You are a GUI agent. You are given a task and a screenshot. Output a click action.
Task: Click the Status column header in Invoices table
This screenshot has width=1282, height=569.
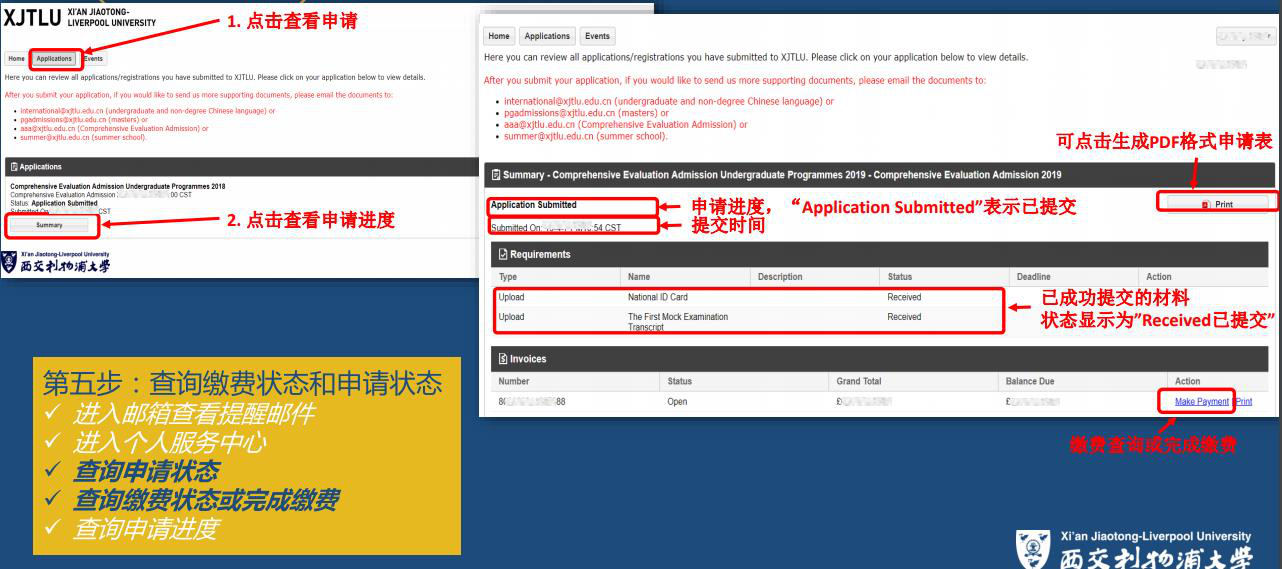pyautogui.click(x=679, y=382)
